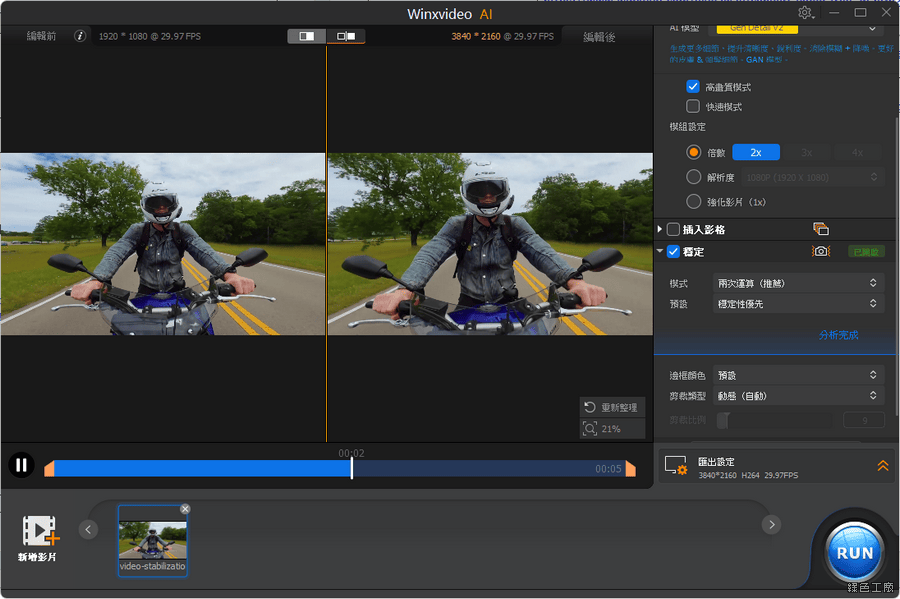Click the timeline playhead position marker
This screenshot has height=599, width=900.
click(351, 467)
